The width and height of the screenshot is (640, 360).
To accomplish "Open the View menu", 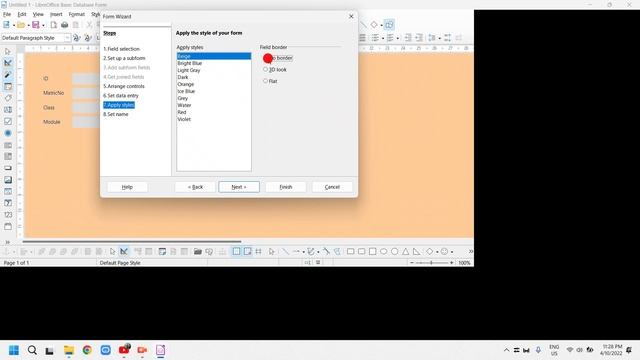I will coord(38,14).
